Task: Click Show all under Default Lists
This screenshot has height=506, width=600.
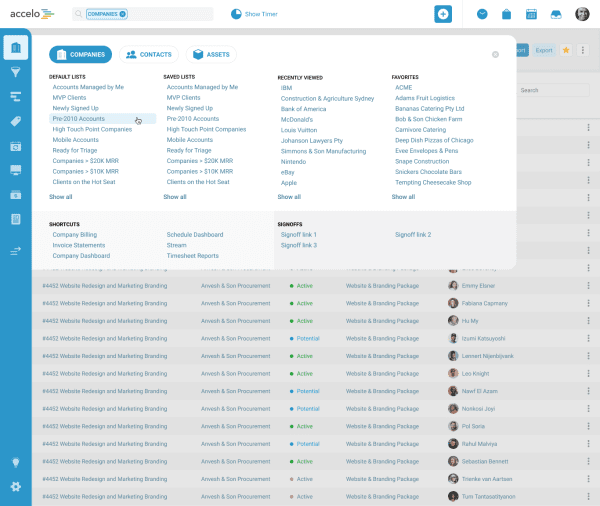Action: point(60,197)
